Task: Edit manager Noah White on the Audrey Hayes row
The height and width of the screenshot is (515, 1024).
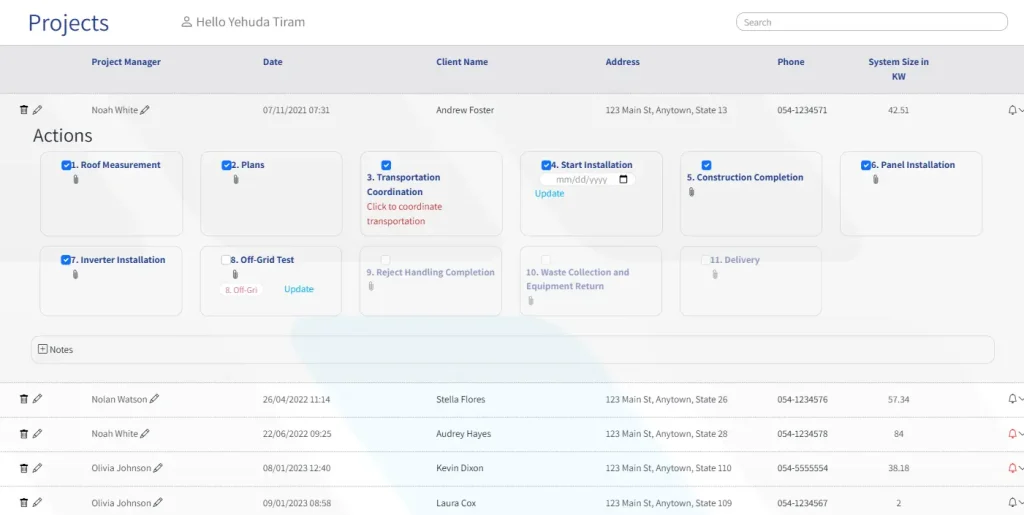Action: tap(145, 433)
